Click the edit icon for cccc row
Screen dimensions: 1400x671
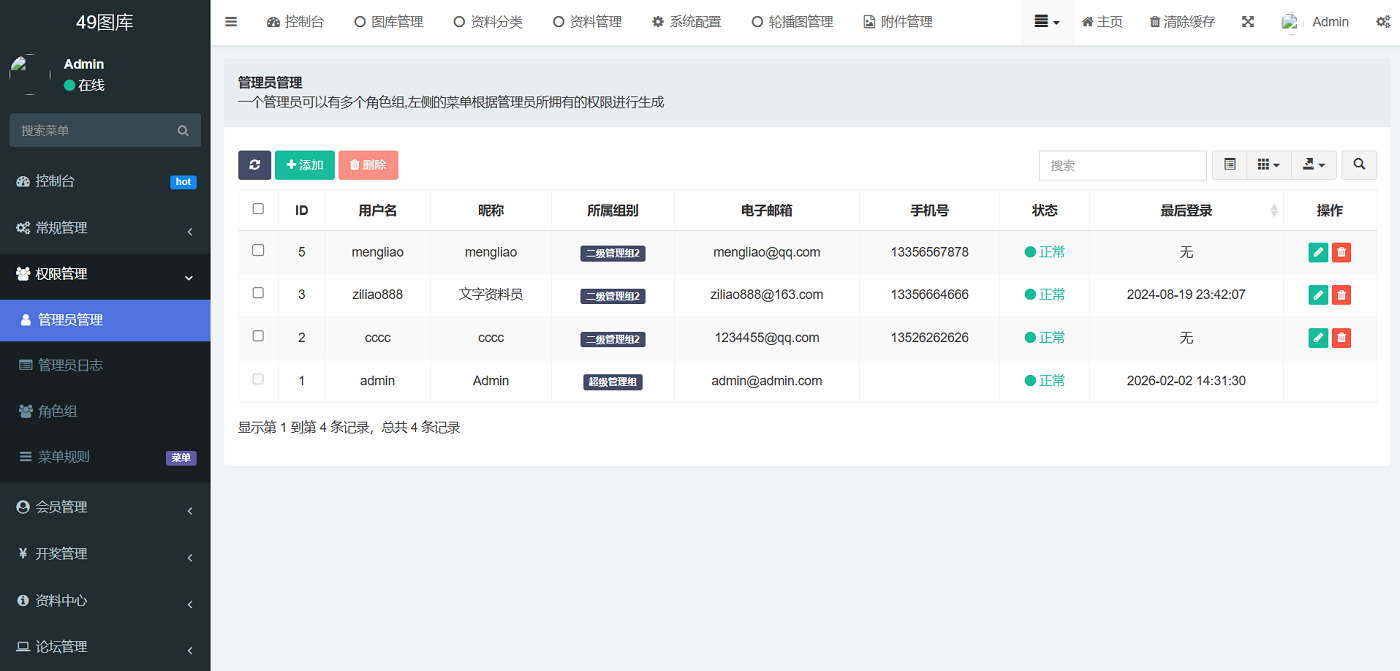coord(1318,338)
